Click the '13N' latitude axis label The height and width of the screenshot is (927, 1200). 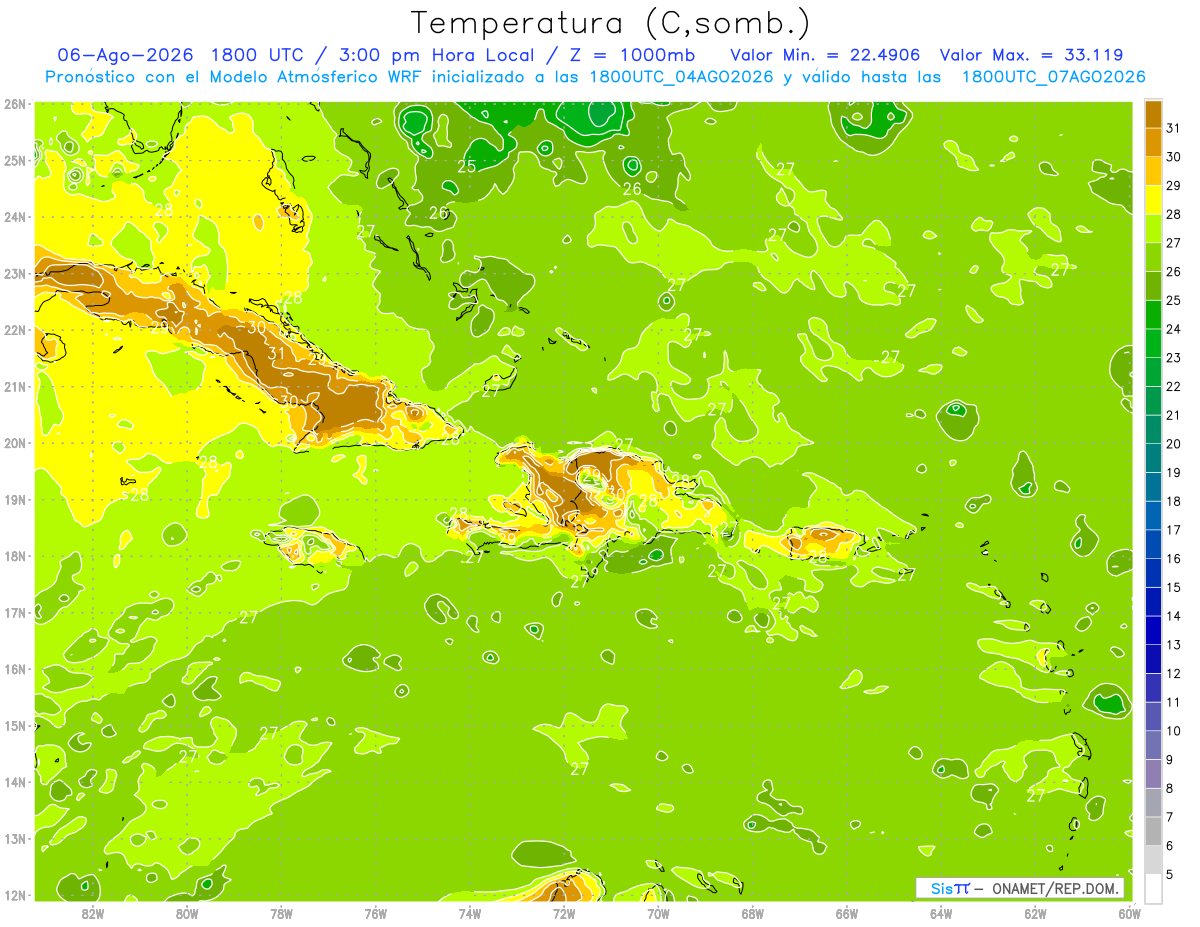[14, 839]
